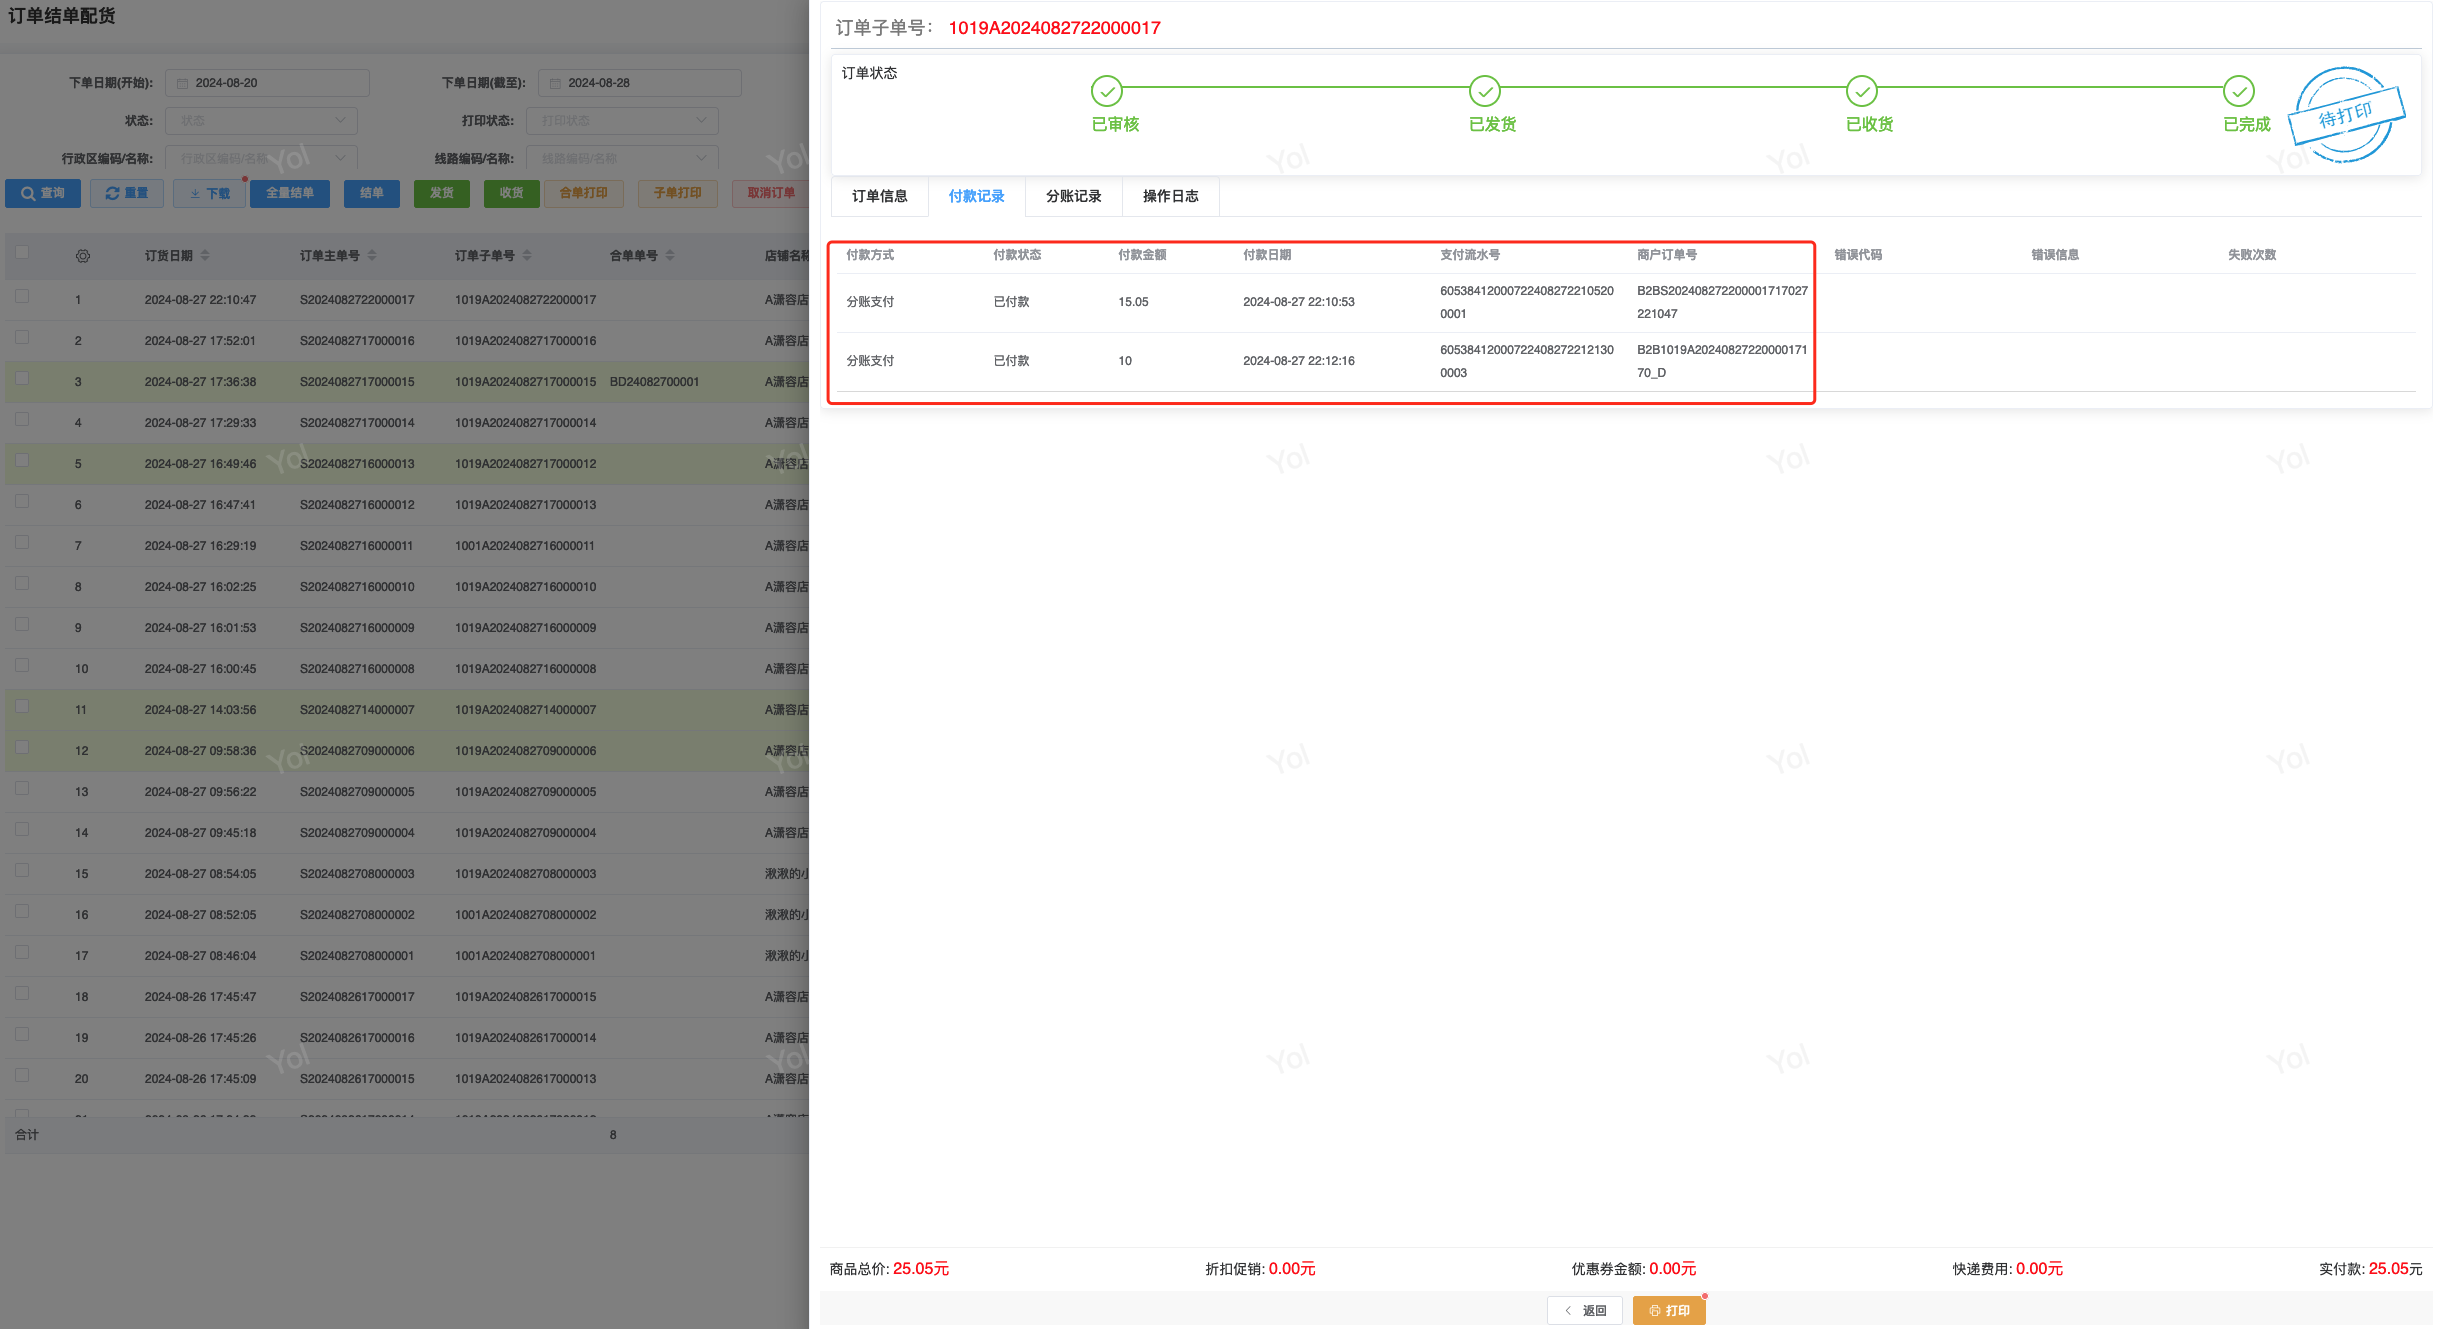Viewport: 2438px width, 1329px height.
Task: Select checkbox for order row 1
Action: tap(22, 297)
